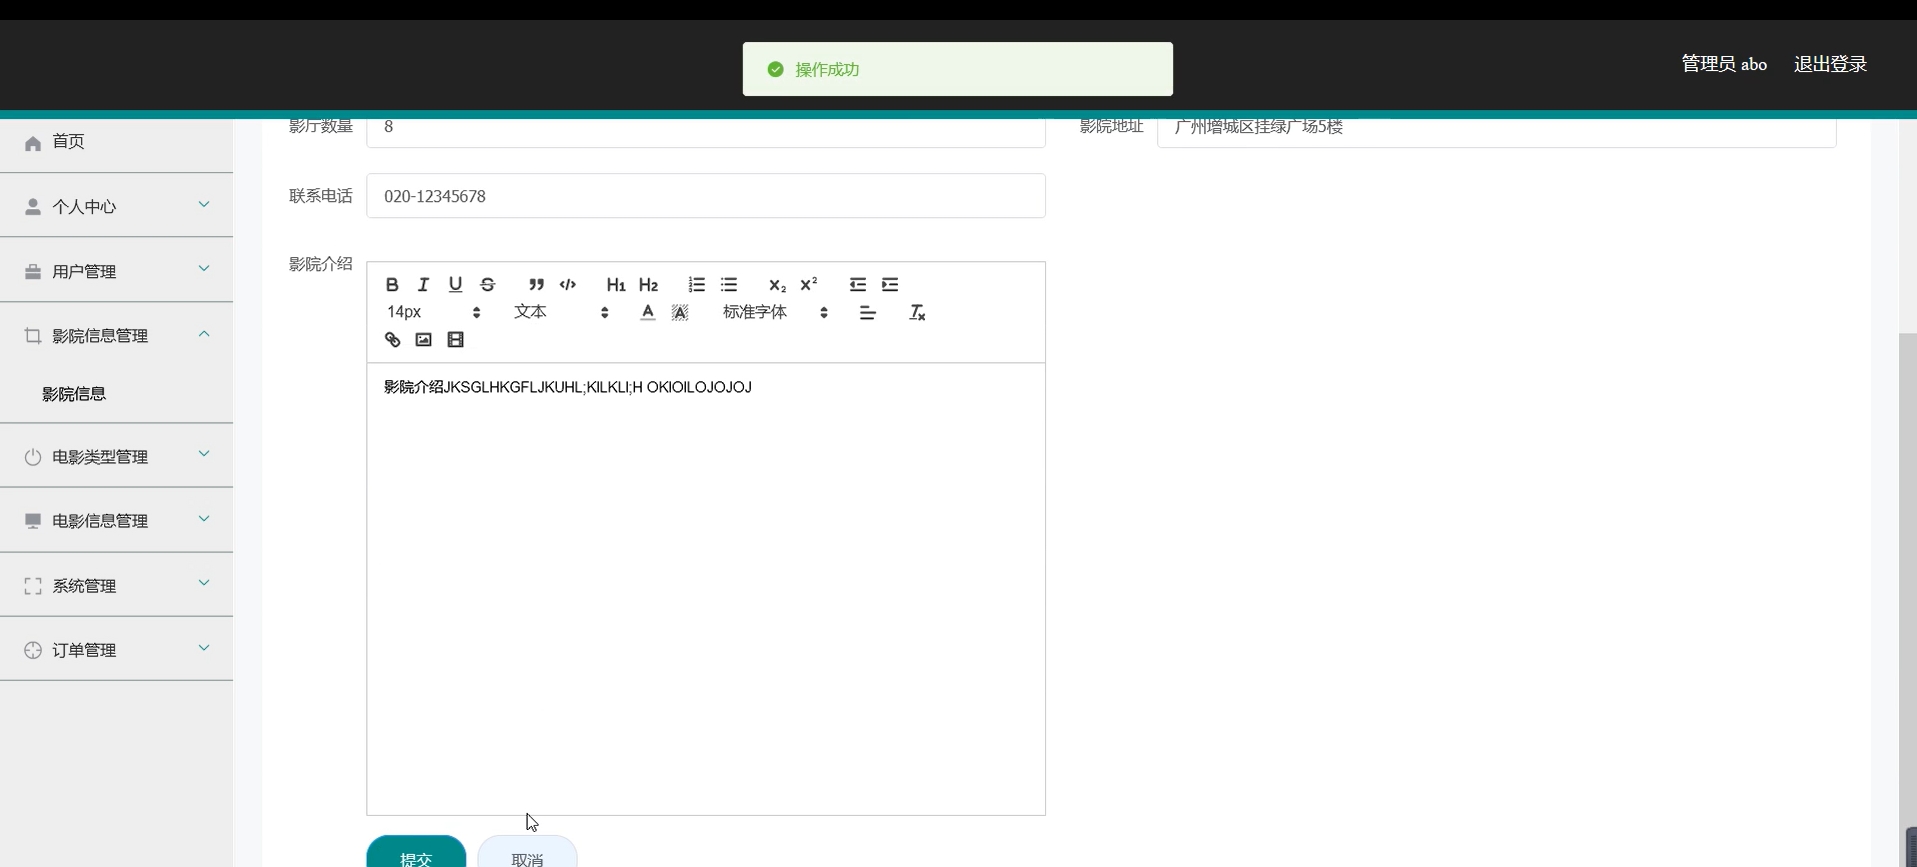Screen dimensions: 1917x867
Task: Open 影院信息 submenu item
Action: [x=74, y=394]
